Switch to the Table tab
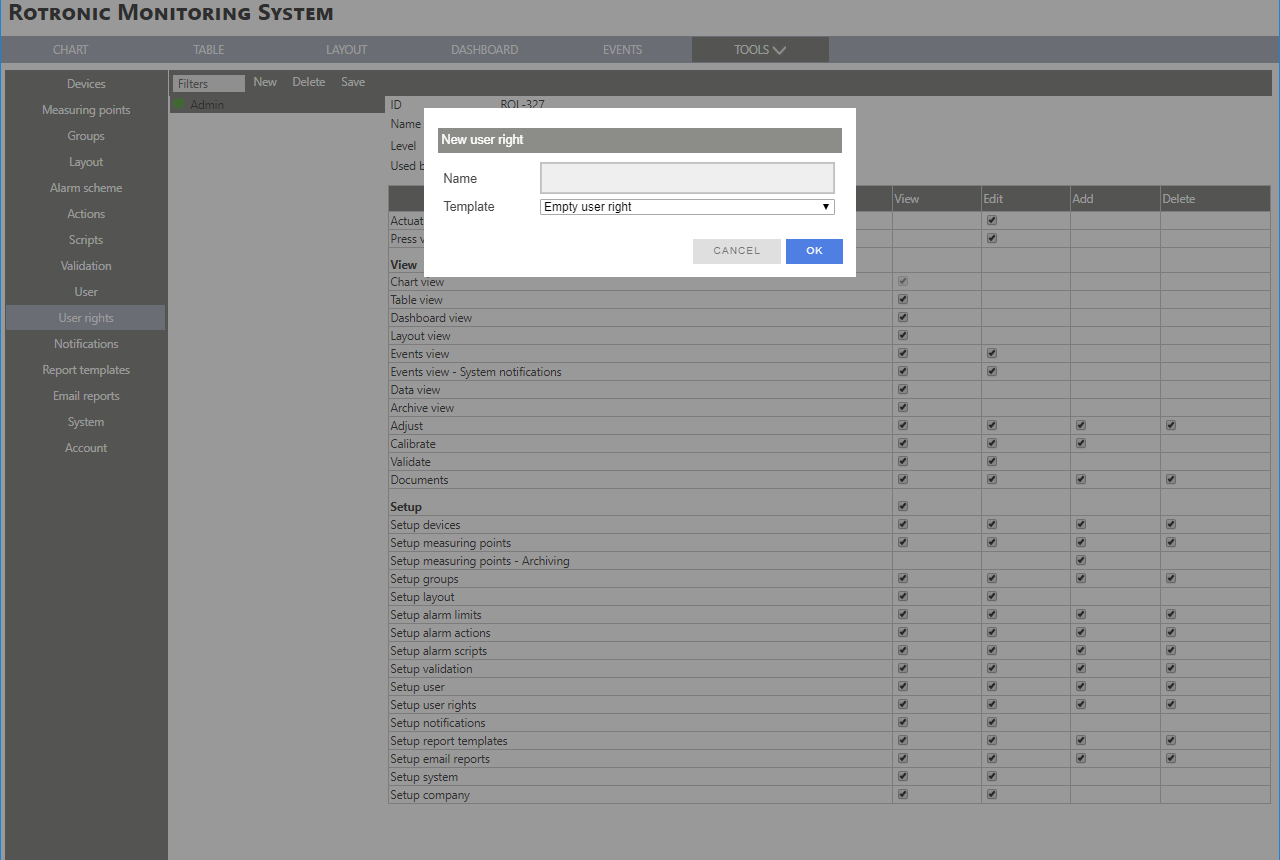 [x=209, y=50]
